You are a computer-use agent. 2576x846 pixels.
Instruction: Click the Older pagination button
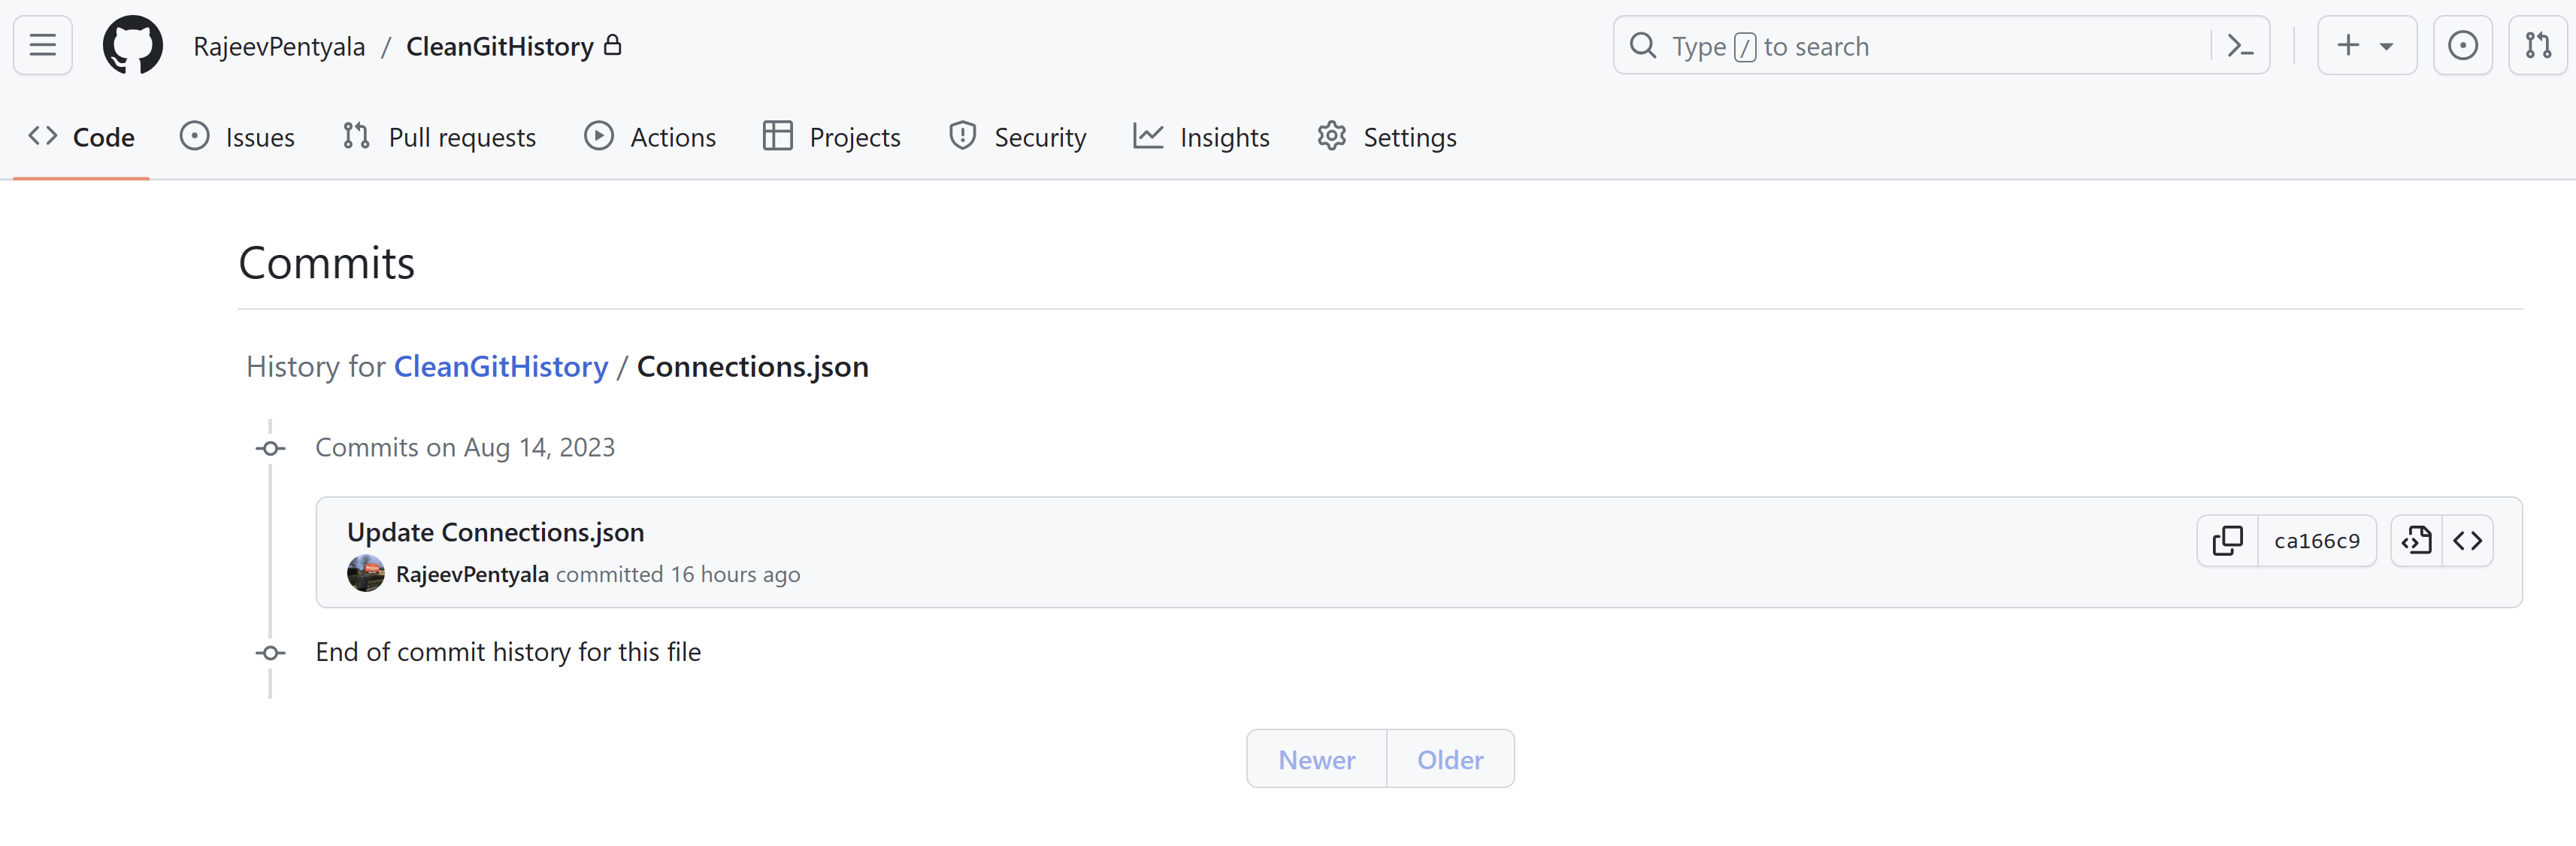[x=1449, y=760]
